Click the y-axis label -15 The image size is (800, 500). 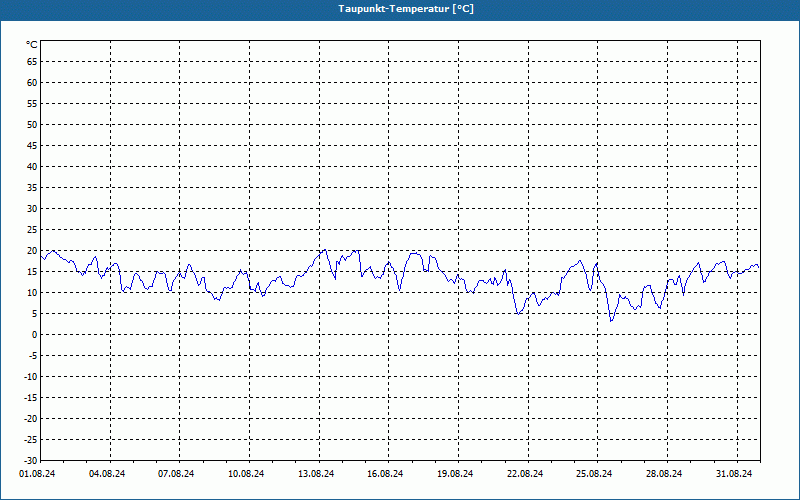pos(31,397)
